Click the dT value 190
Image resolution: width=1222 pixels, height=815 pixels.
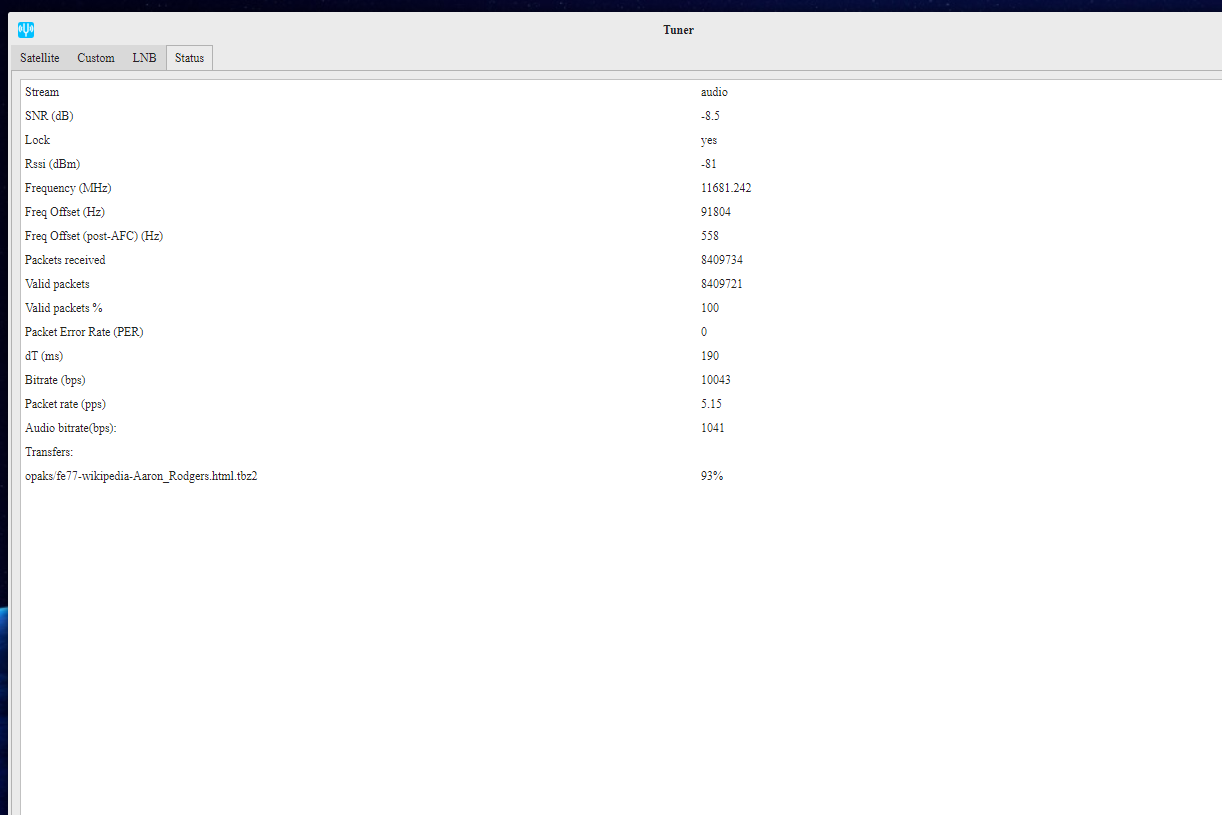tap(710, 356)
